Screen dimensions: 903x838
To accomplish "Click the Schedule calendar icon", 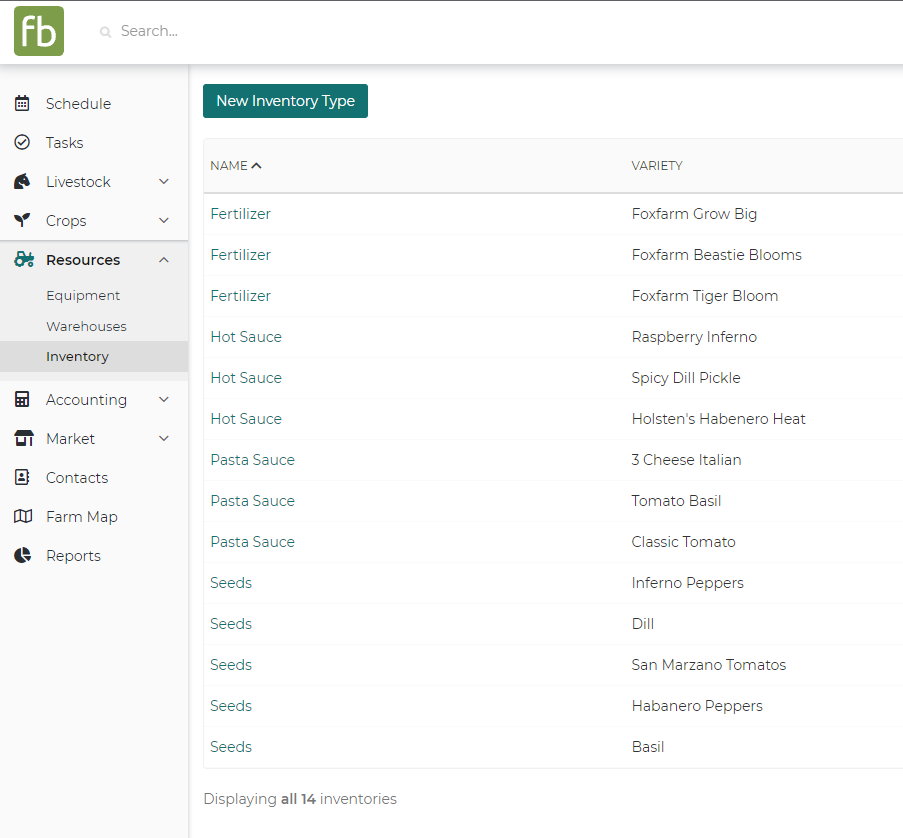I will pos(22,104).
